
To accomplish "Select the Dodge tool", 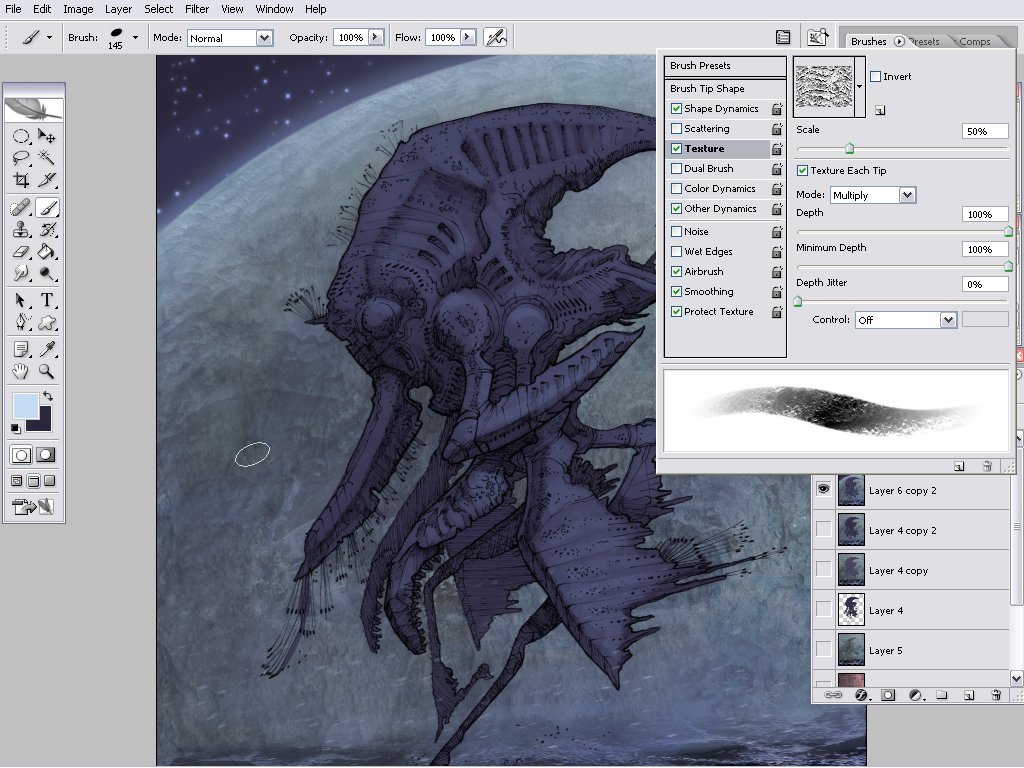I will pos(46,273).
